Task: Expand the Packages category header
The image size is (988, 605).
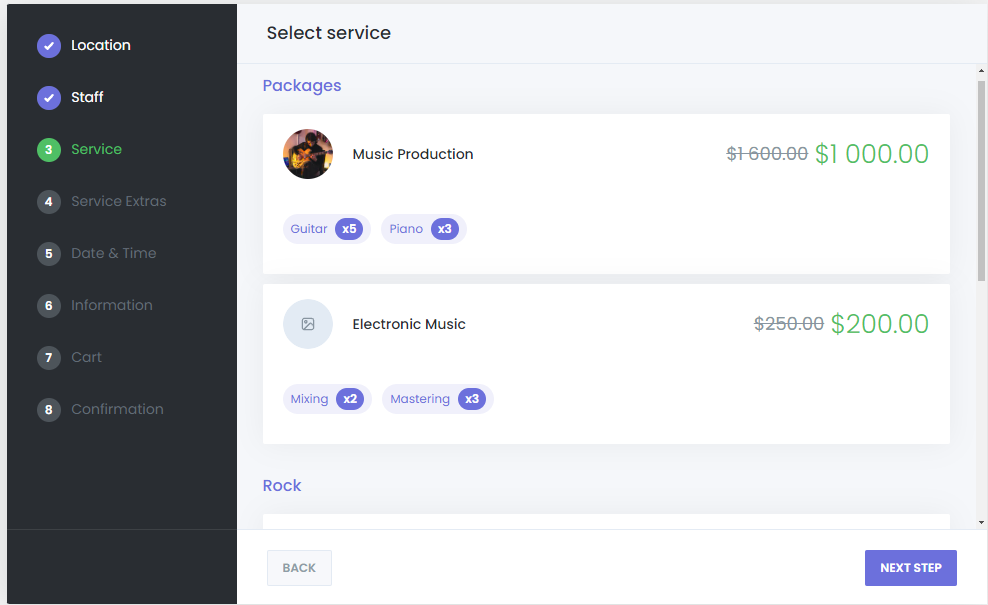Action: pyautogui.click(x=302, y=86)
